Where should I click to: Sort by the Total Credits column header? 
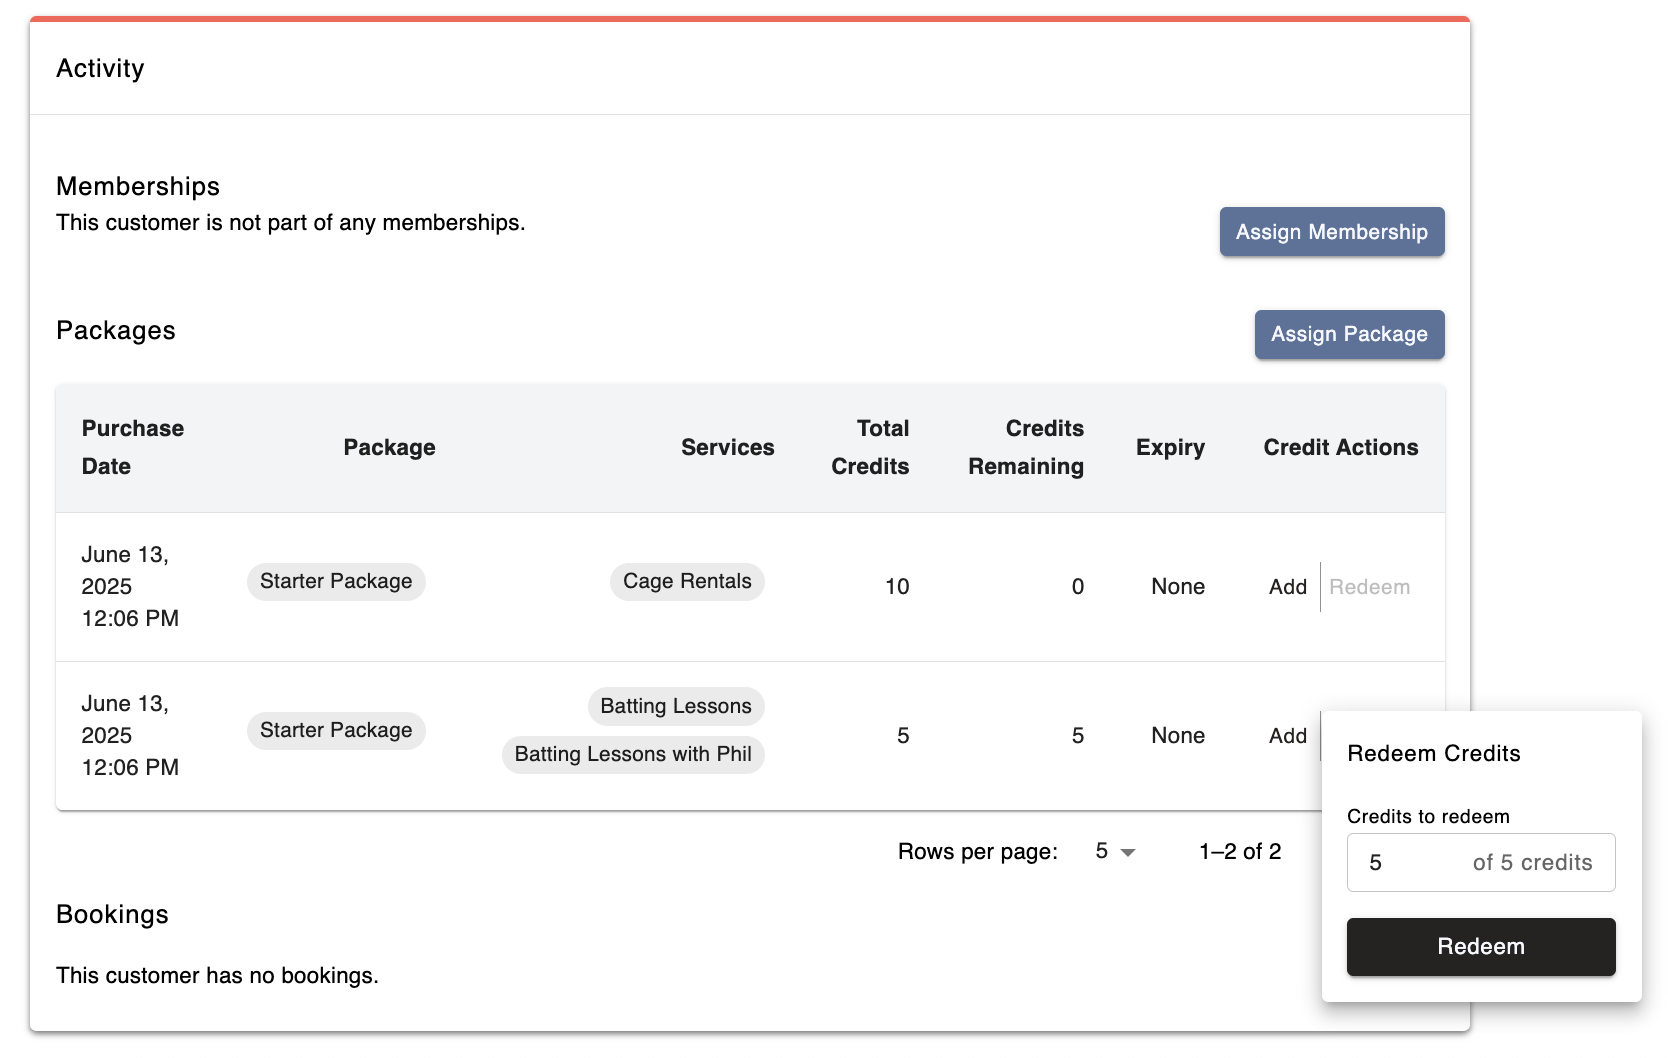[870, 448]
